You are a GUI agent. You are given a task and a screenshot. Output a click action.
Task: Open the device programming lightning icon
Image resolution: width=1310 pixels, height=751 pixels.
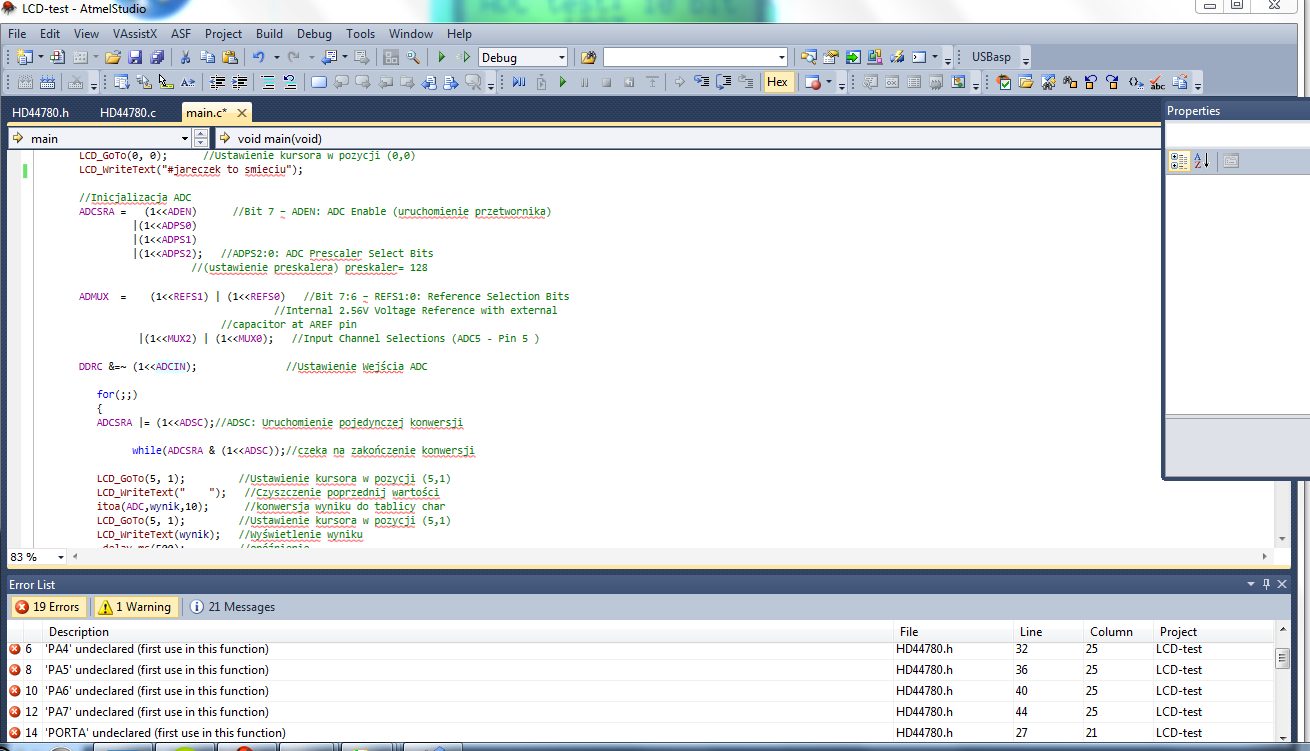click(x=897, y=57)
